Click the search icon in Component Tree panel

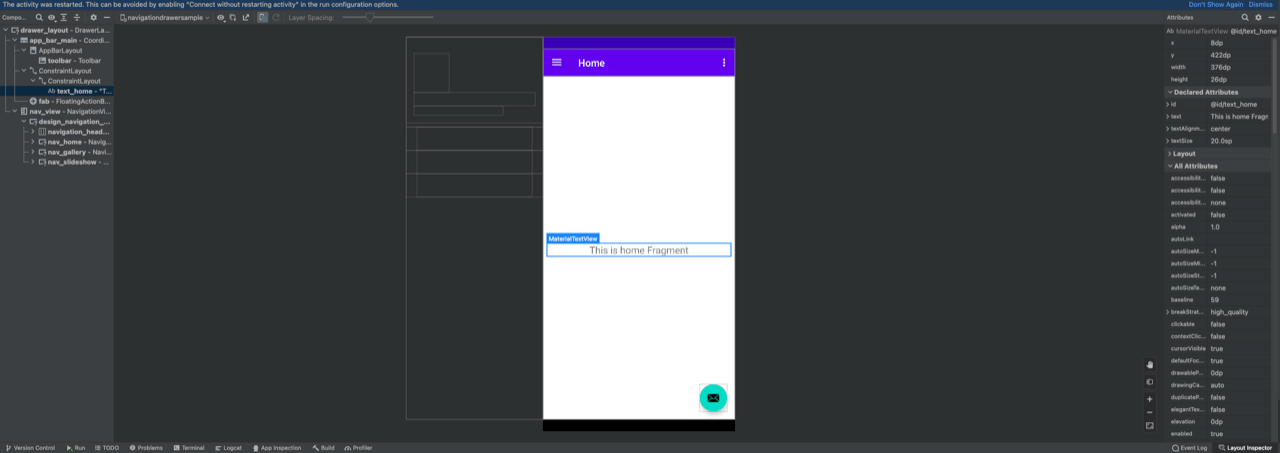pos(39,18)
